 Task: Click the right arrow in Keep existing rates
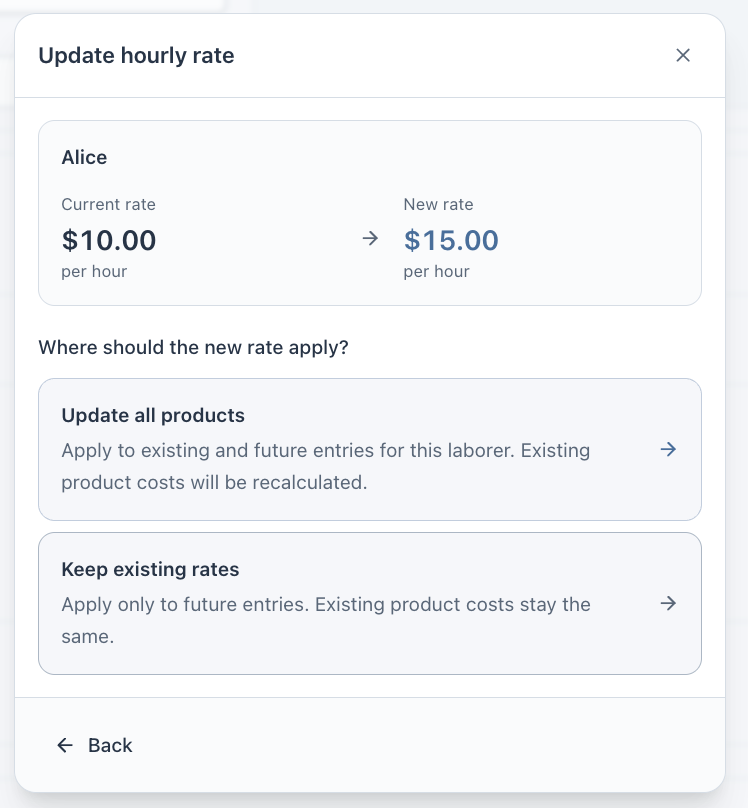click(668, 603)
